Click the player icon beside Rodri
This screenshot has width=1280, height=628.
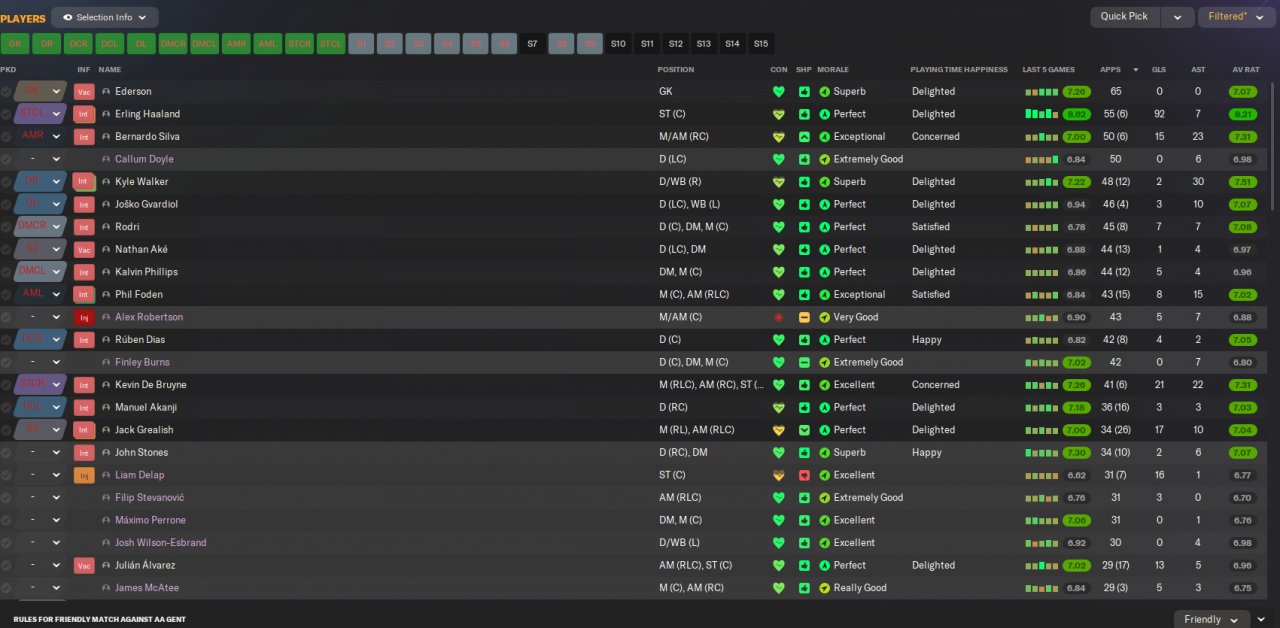tap(106, 227)
